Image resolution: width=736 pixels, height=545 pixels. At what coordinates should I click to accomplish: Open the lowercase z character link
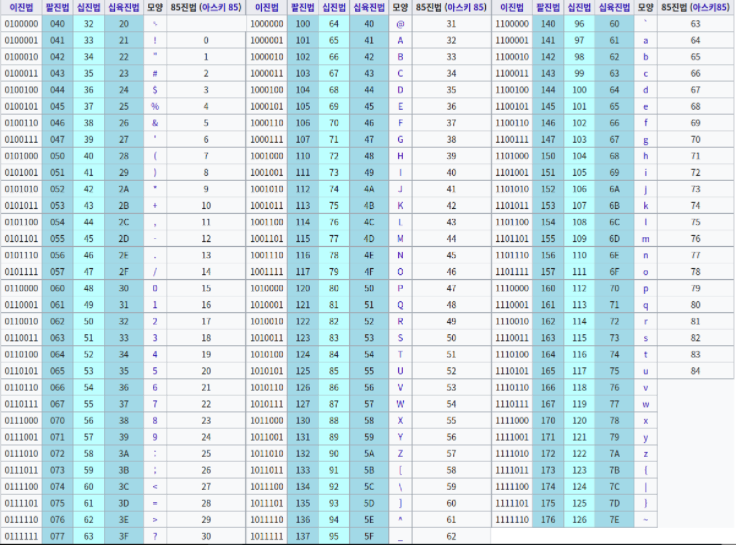coord(645,453)
